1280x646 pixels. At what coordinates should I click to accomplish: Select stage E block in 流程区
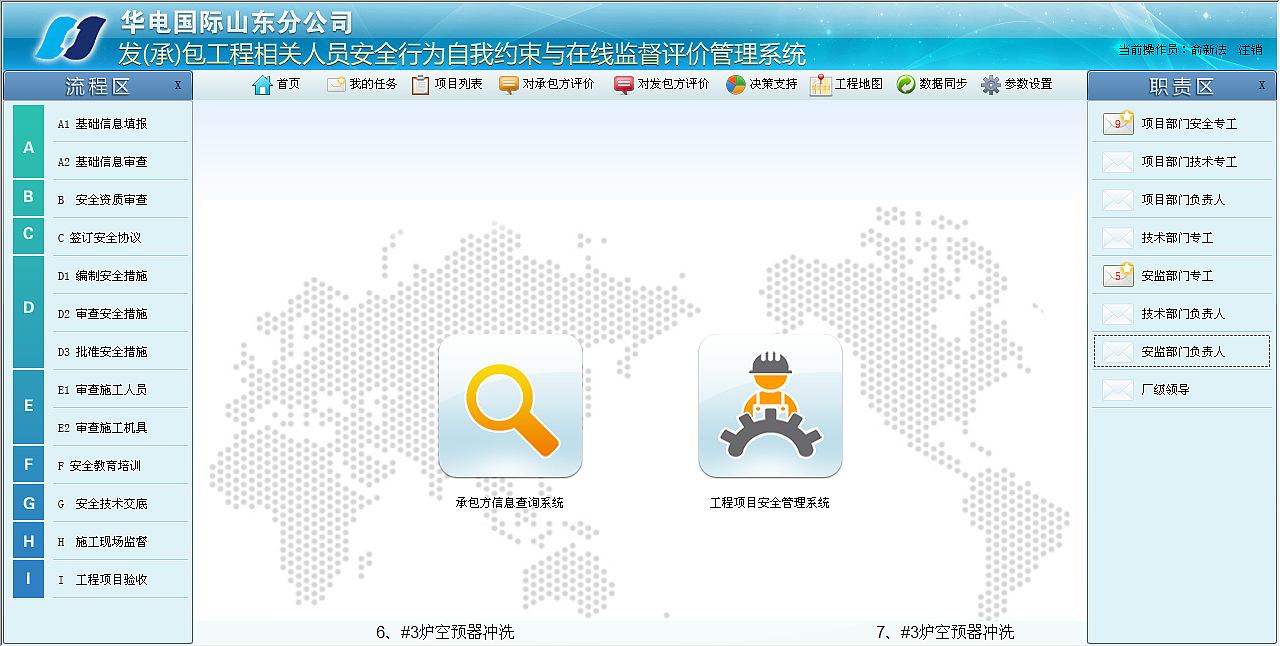pos(29,406)
